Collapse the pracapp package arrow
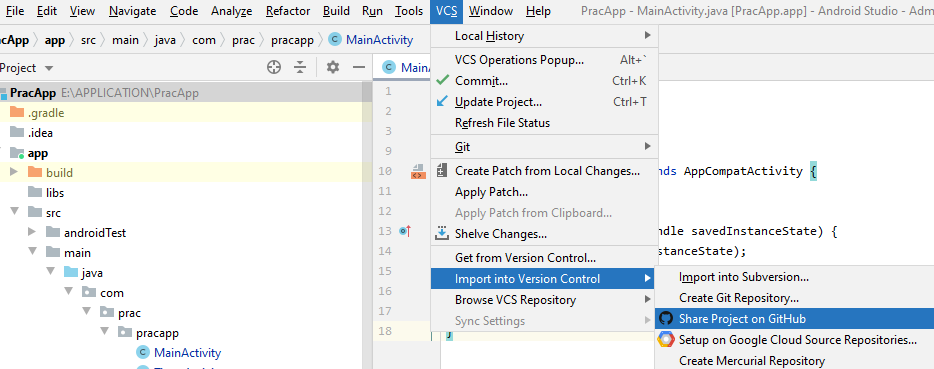The width and height of the screenshot is (934, 369). [104, 332]
